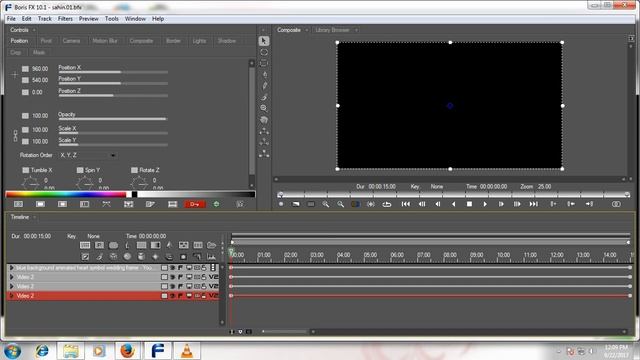This screenshot has height=360, width=640.
Task: Open the Timeline panel dropdown arrow
Action: tap(35, 217)
